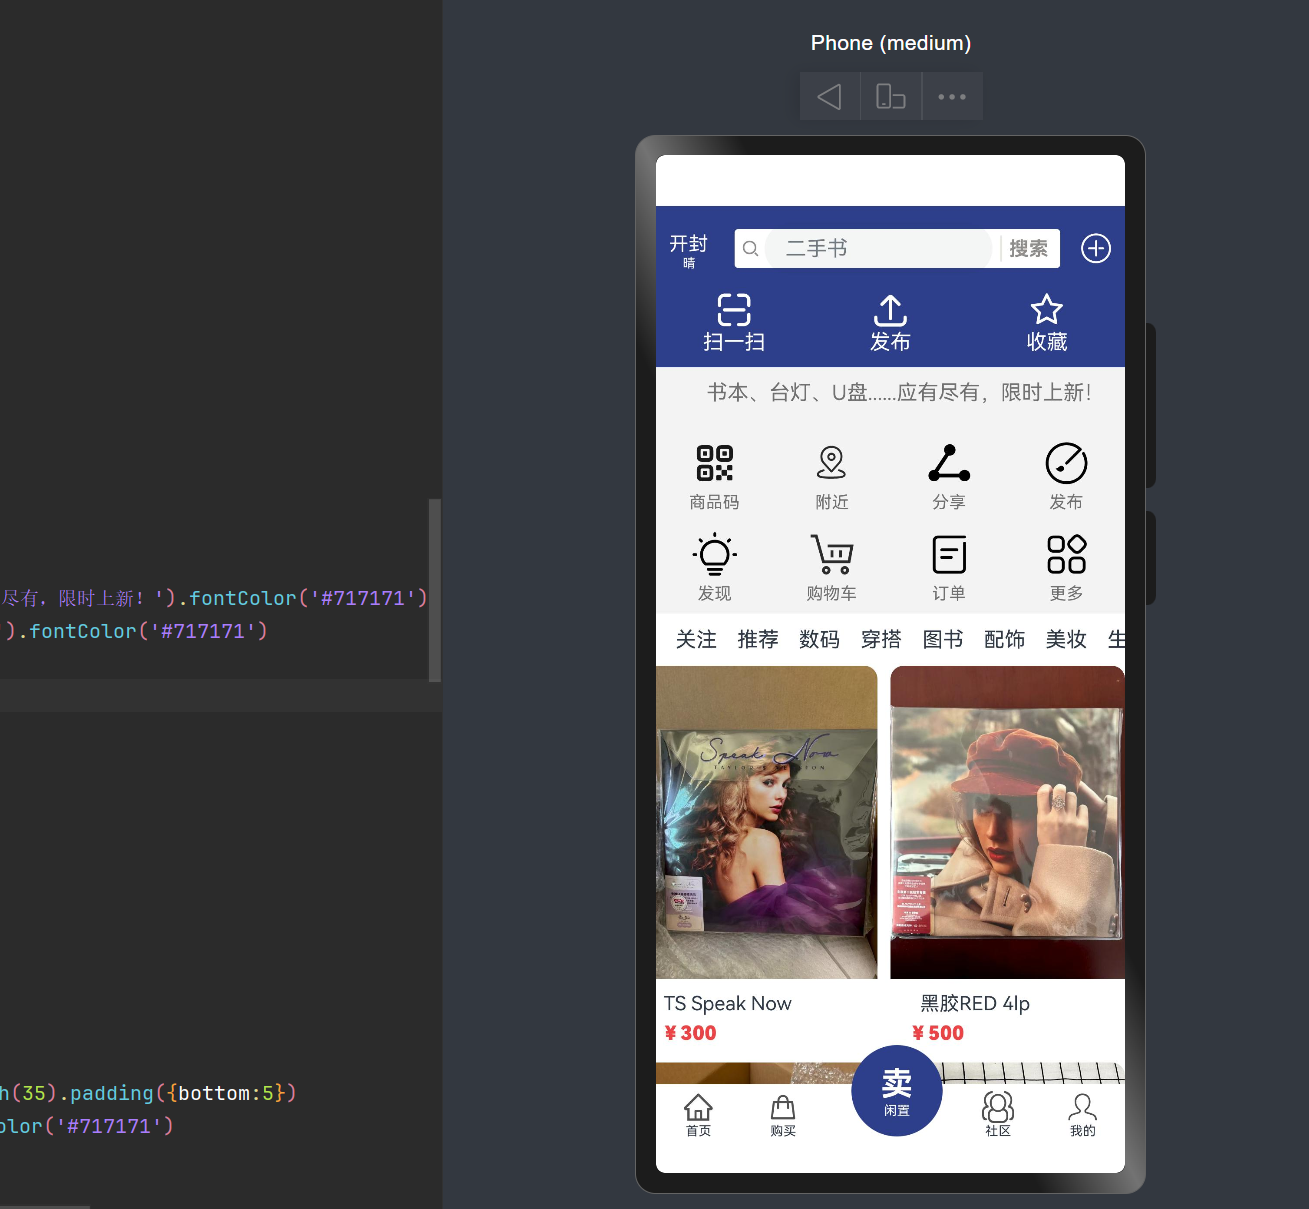Focus the 二手书 search input field

tap(878, 249)
